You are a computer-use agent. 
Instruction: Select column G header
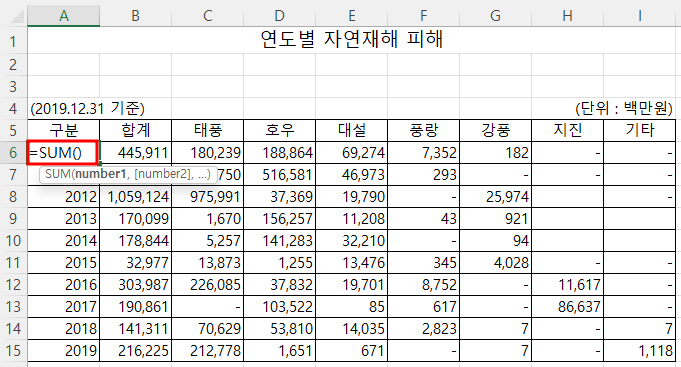tap(496, 16)
